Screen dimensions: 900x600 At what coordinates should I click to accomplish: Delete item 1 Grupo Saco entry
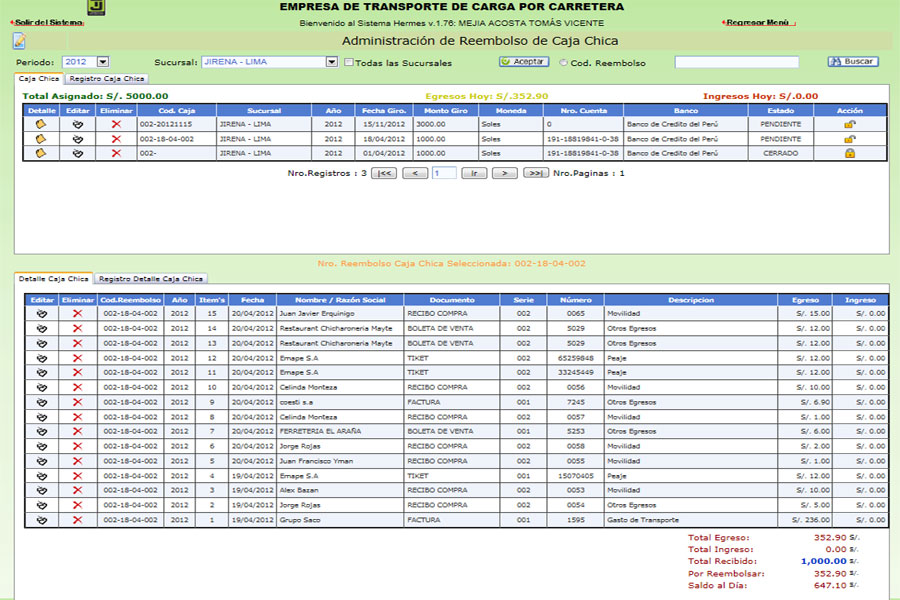tap(77, 520)
